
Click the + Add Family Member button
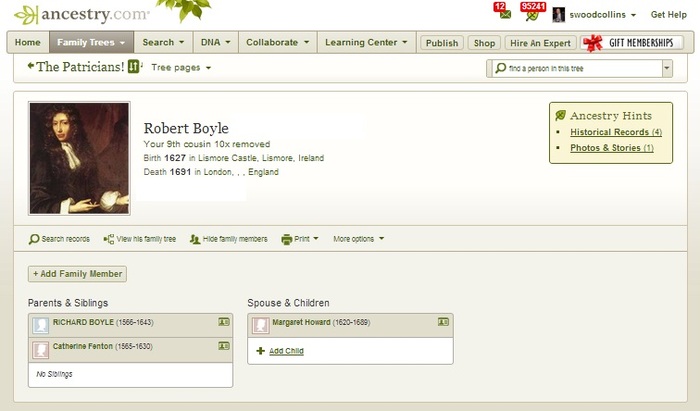[x=77, y=274]
